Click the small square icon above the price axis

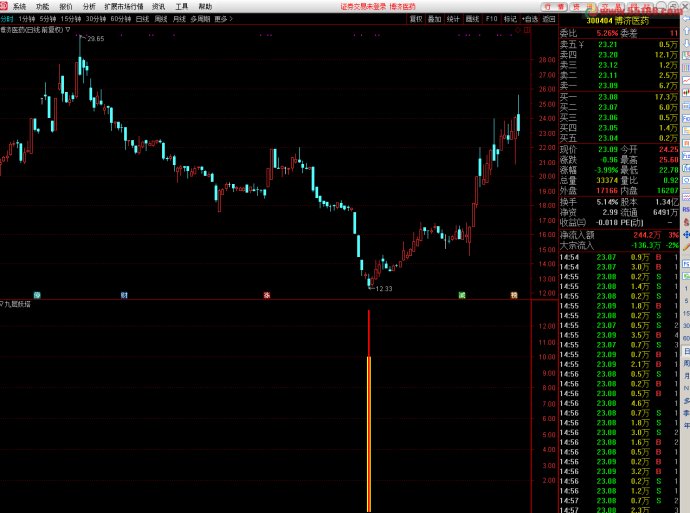tap(527, 30)
